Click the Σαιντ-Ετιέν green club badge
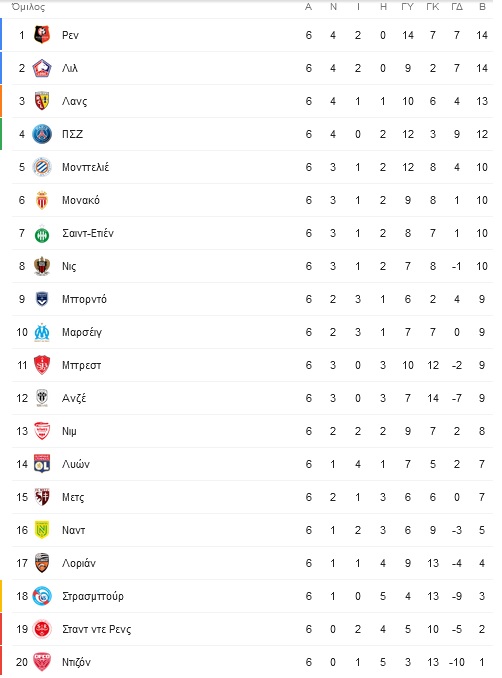Image resolution: width=502 pixels, height=678 pixels. pyautogui.click(x=42, y=234)
